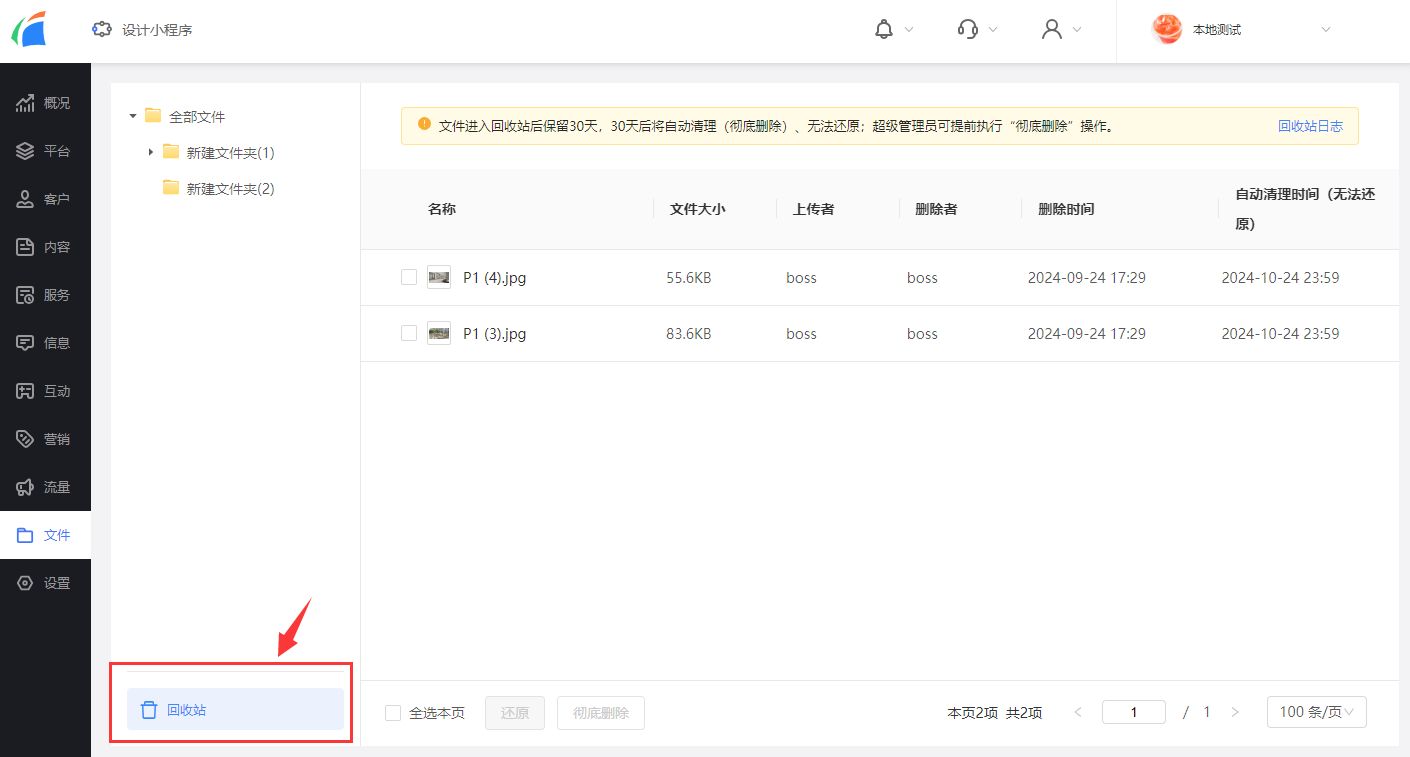Go to 概况 in the sidebar menu

(x=45, y=103)
